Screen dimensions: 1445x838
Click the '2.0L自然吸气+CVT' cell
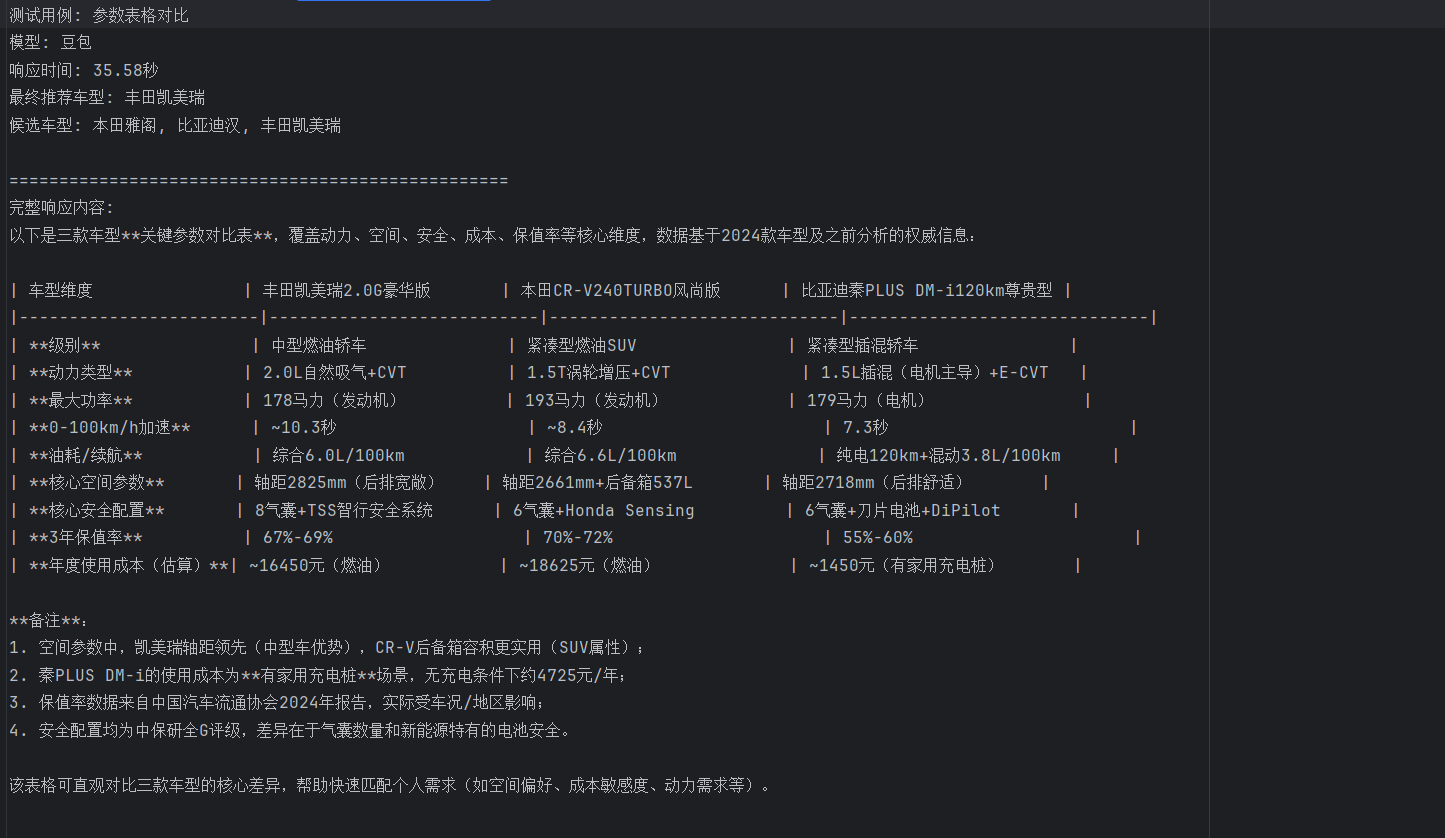[335, 372]
